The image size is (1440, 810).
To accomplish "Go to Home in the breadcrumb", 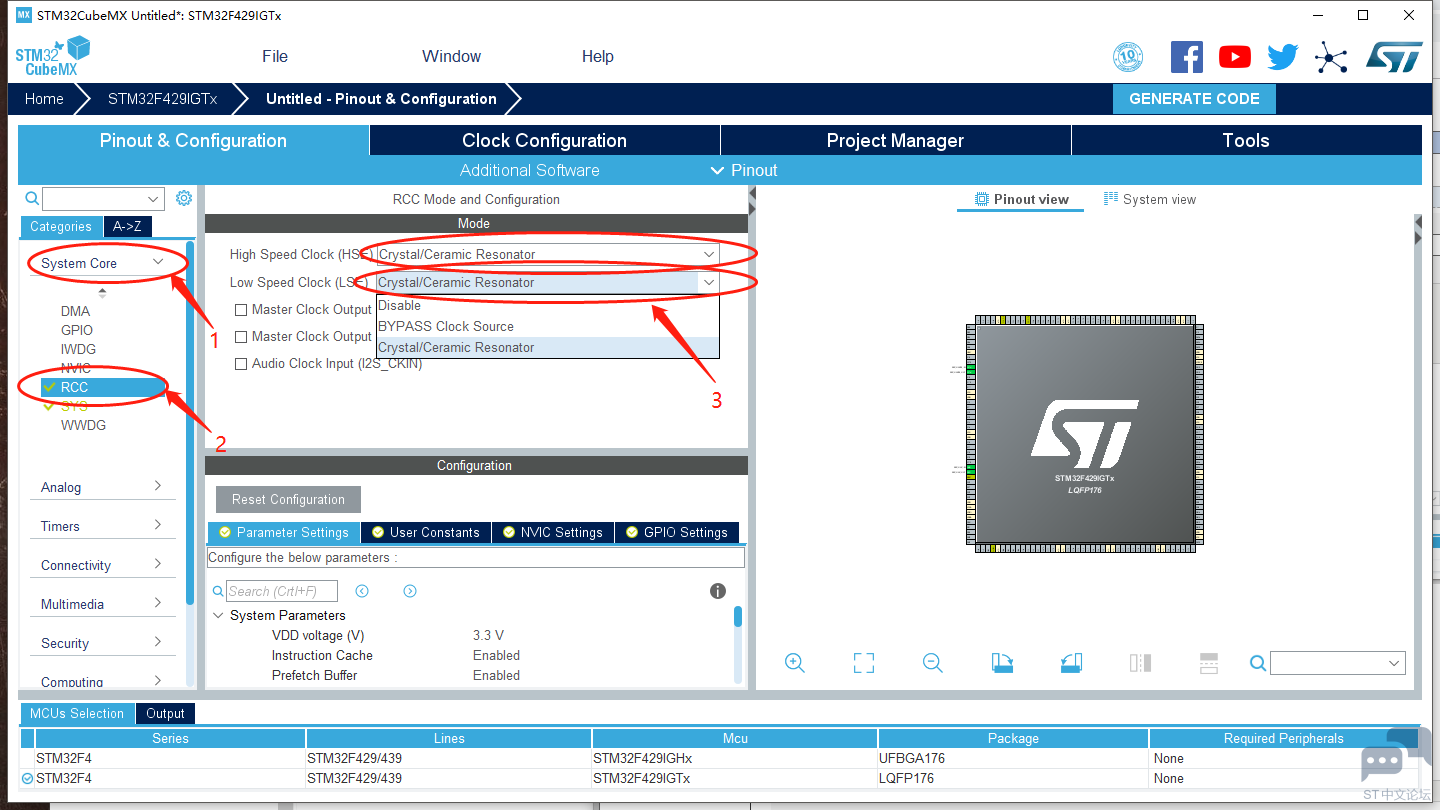I will pyautogui.click(x=44, y=99).
